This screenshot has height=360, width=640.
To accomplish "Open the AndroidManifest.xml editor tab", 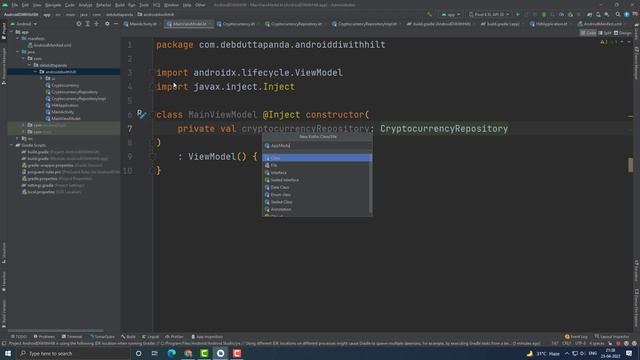I will coord(602,24).
